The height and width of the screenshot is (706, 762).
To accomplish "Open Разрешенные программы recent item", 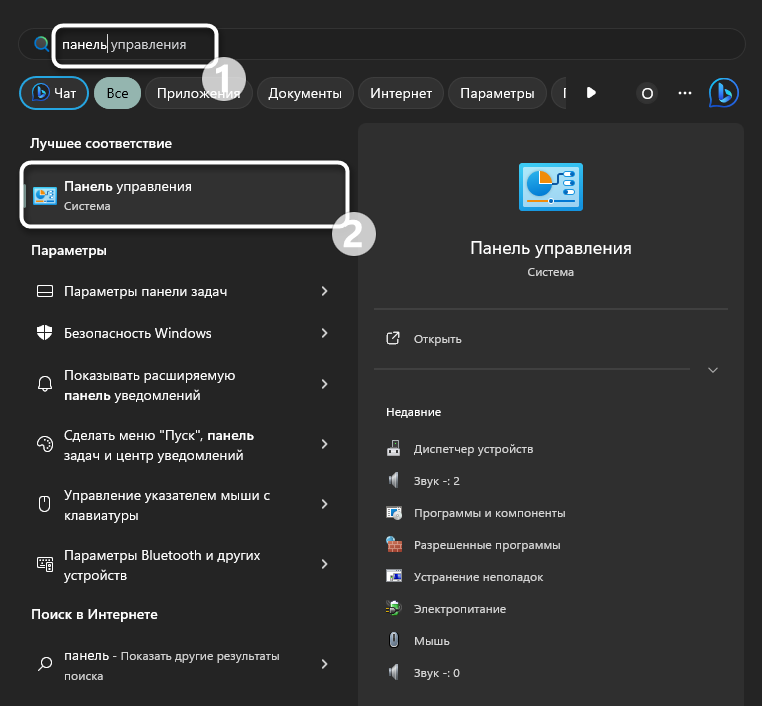I will point(486,545).
